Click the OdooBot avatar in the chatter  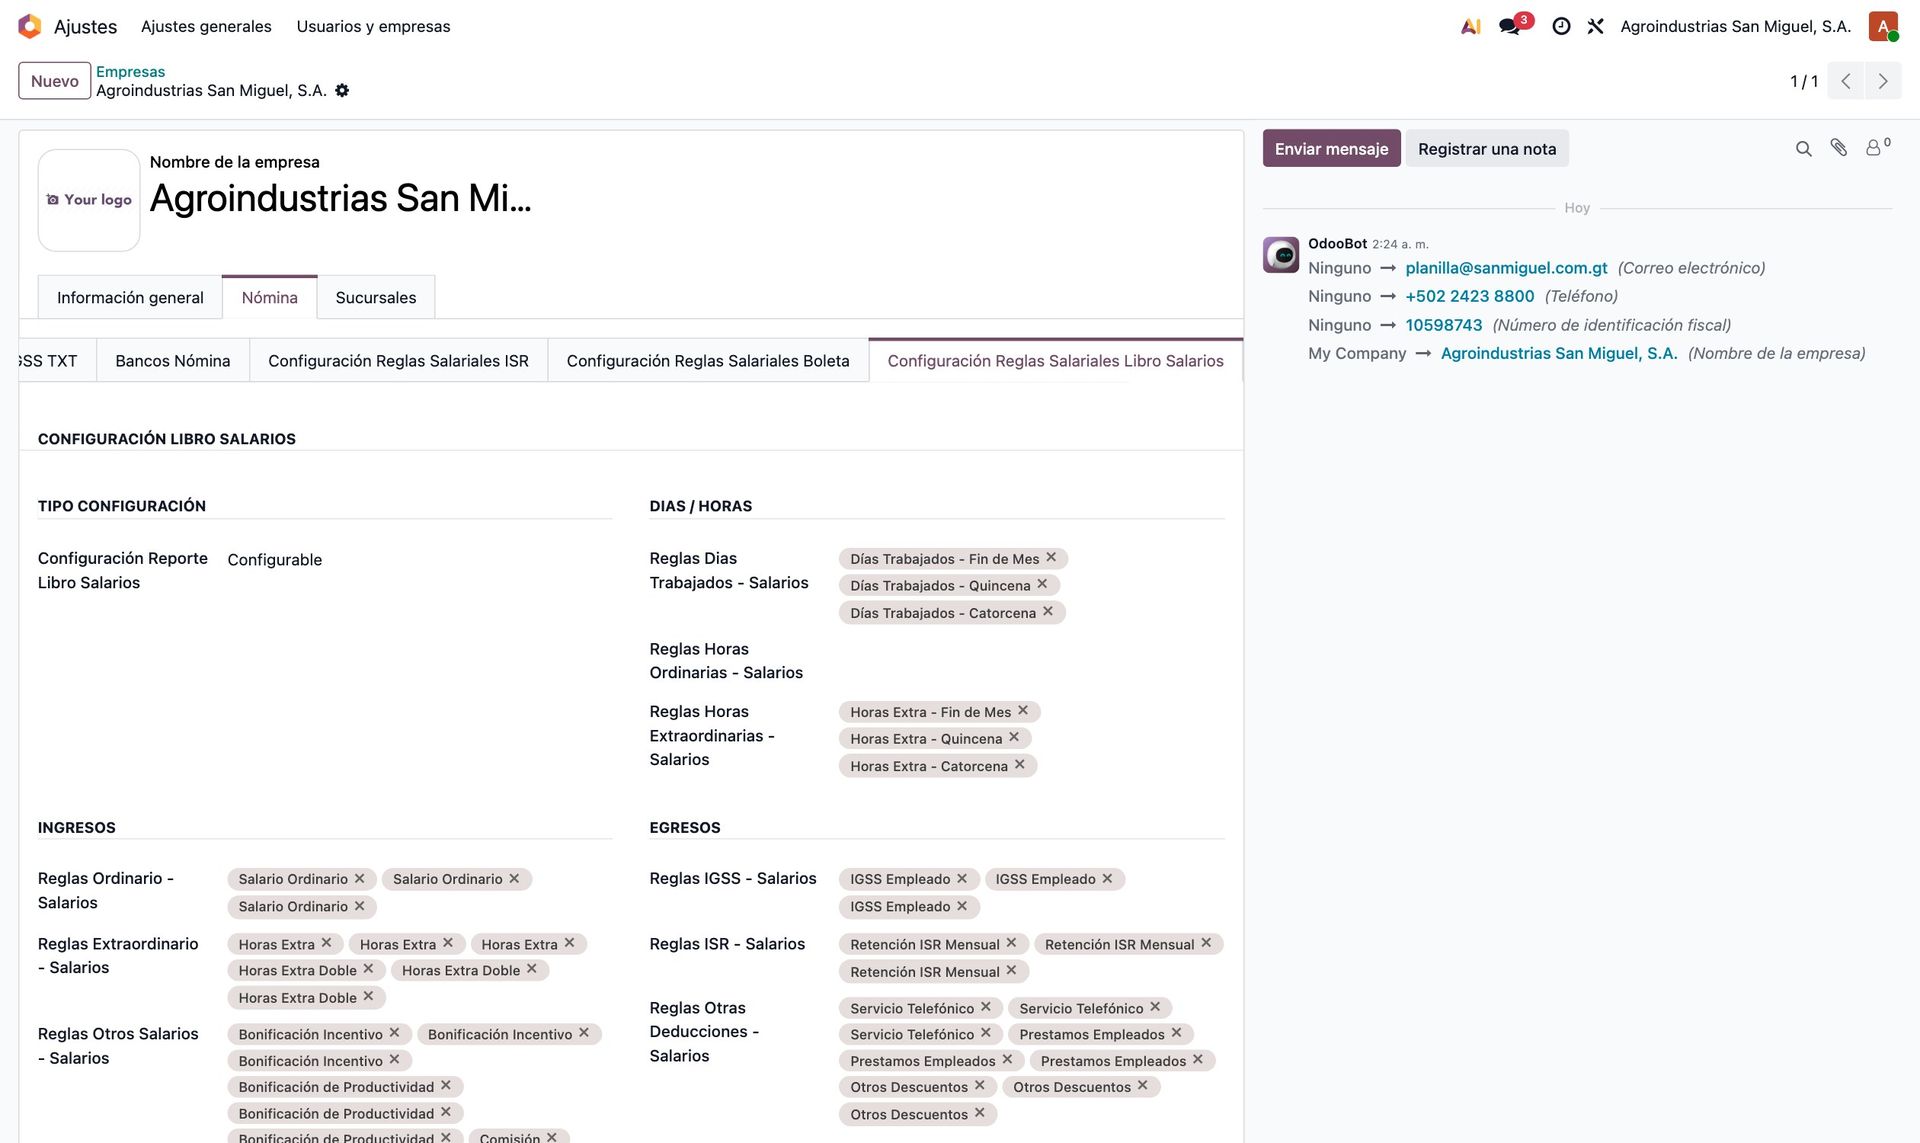(x=1281, y=255)
